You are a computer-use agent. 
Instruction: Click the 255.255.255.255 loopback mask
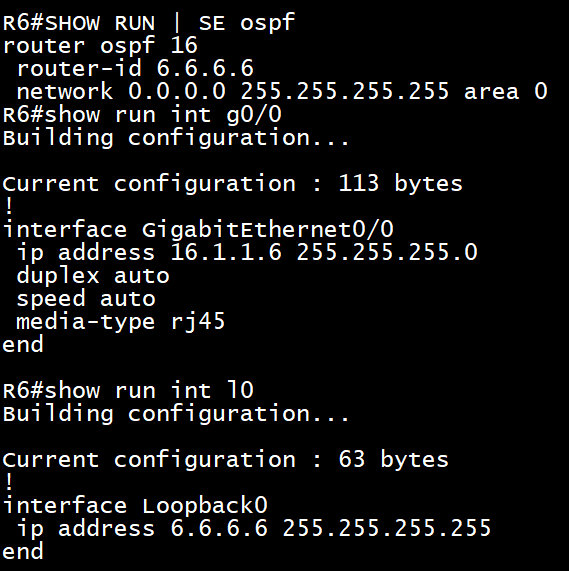(x=387, y=528)
